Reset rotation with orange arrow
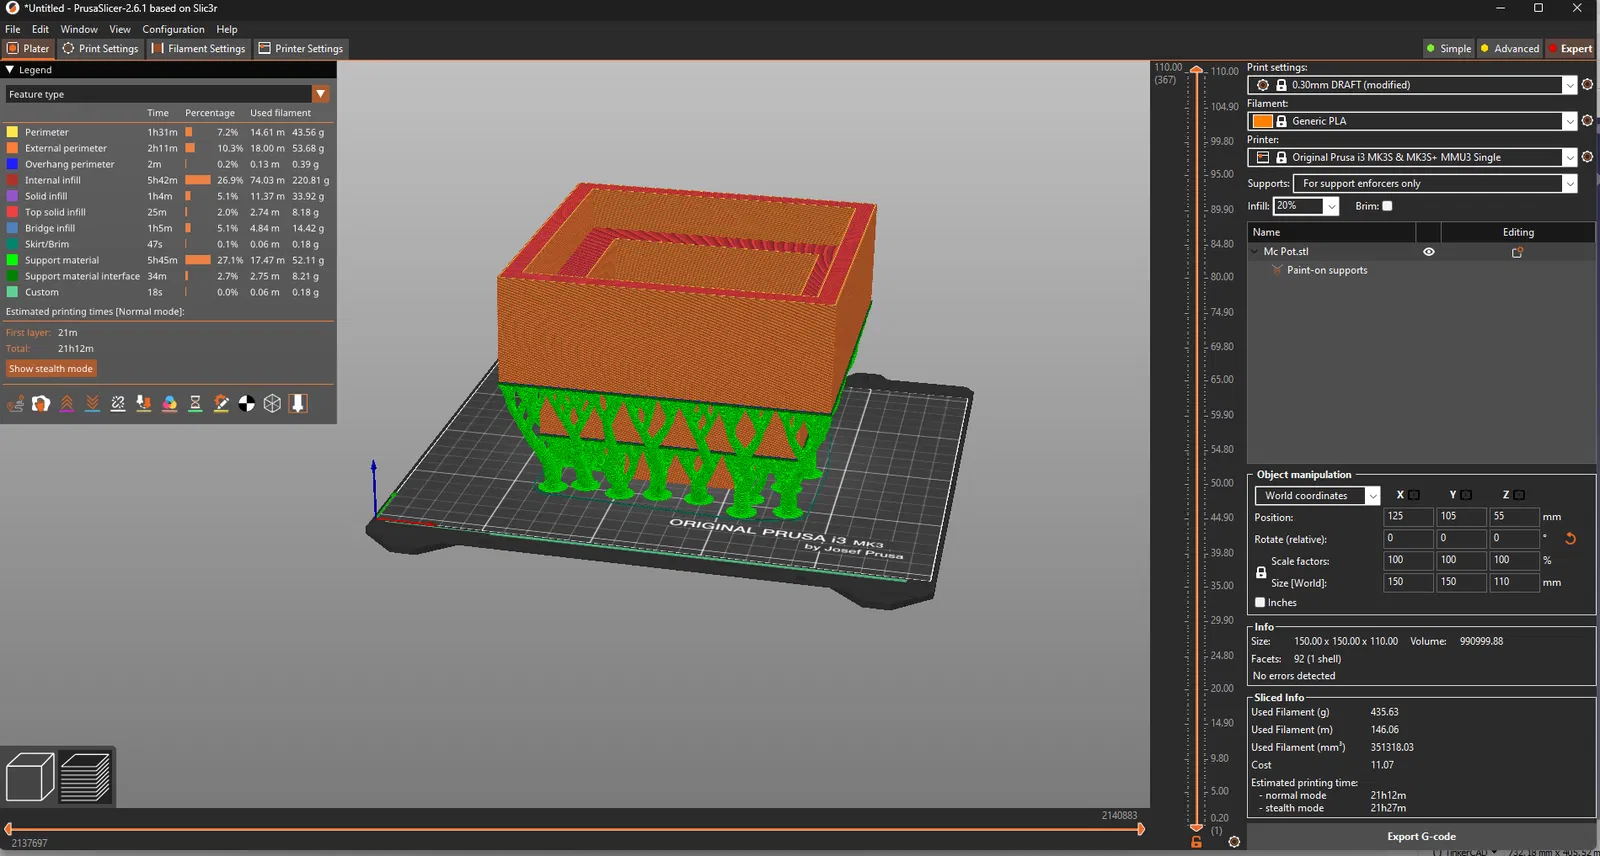This screenshot has width=1600, height=856. [x=1570, y=539]
